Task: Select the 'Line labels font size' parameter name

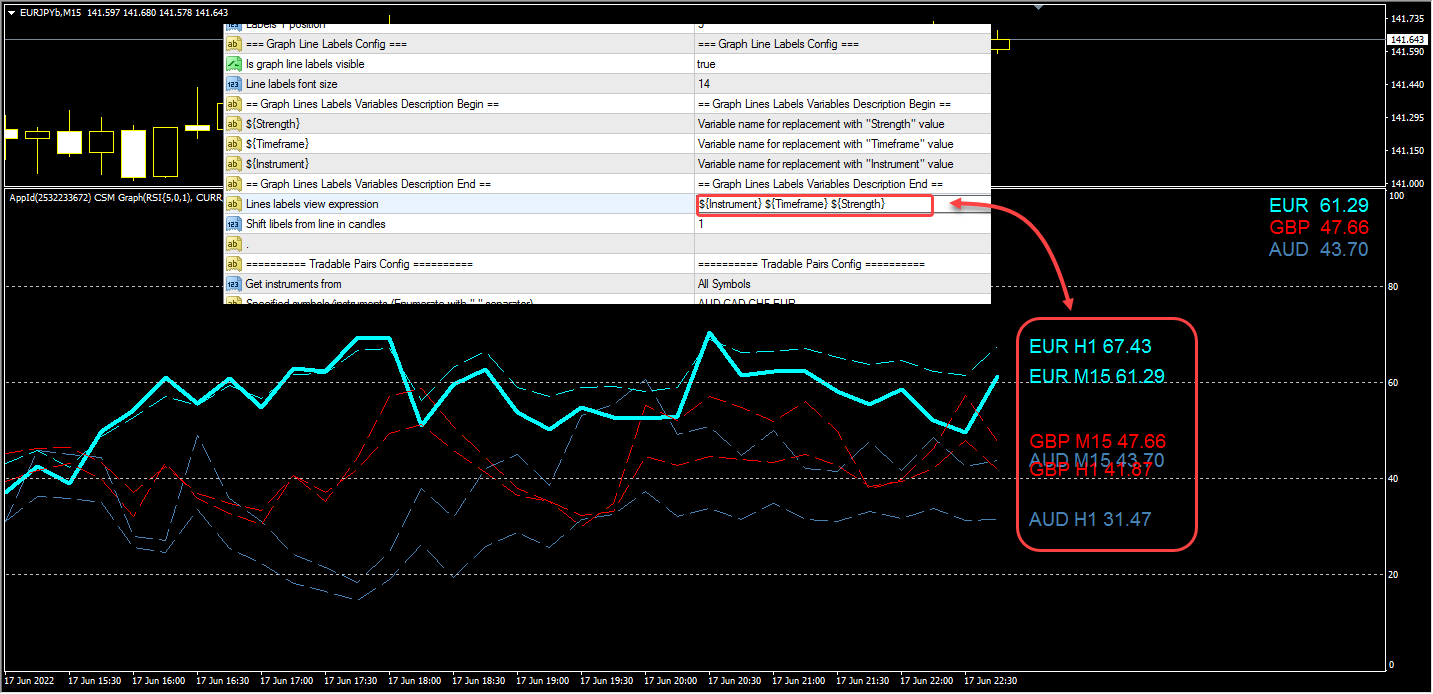Action: coord(291,84)
